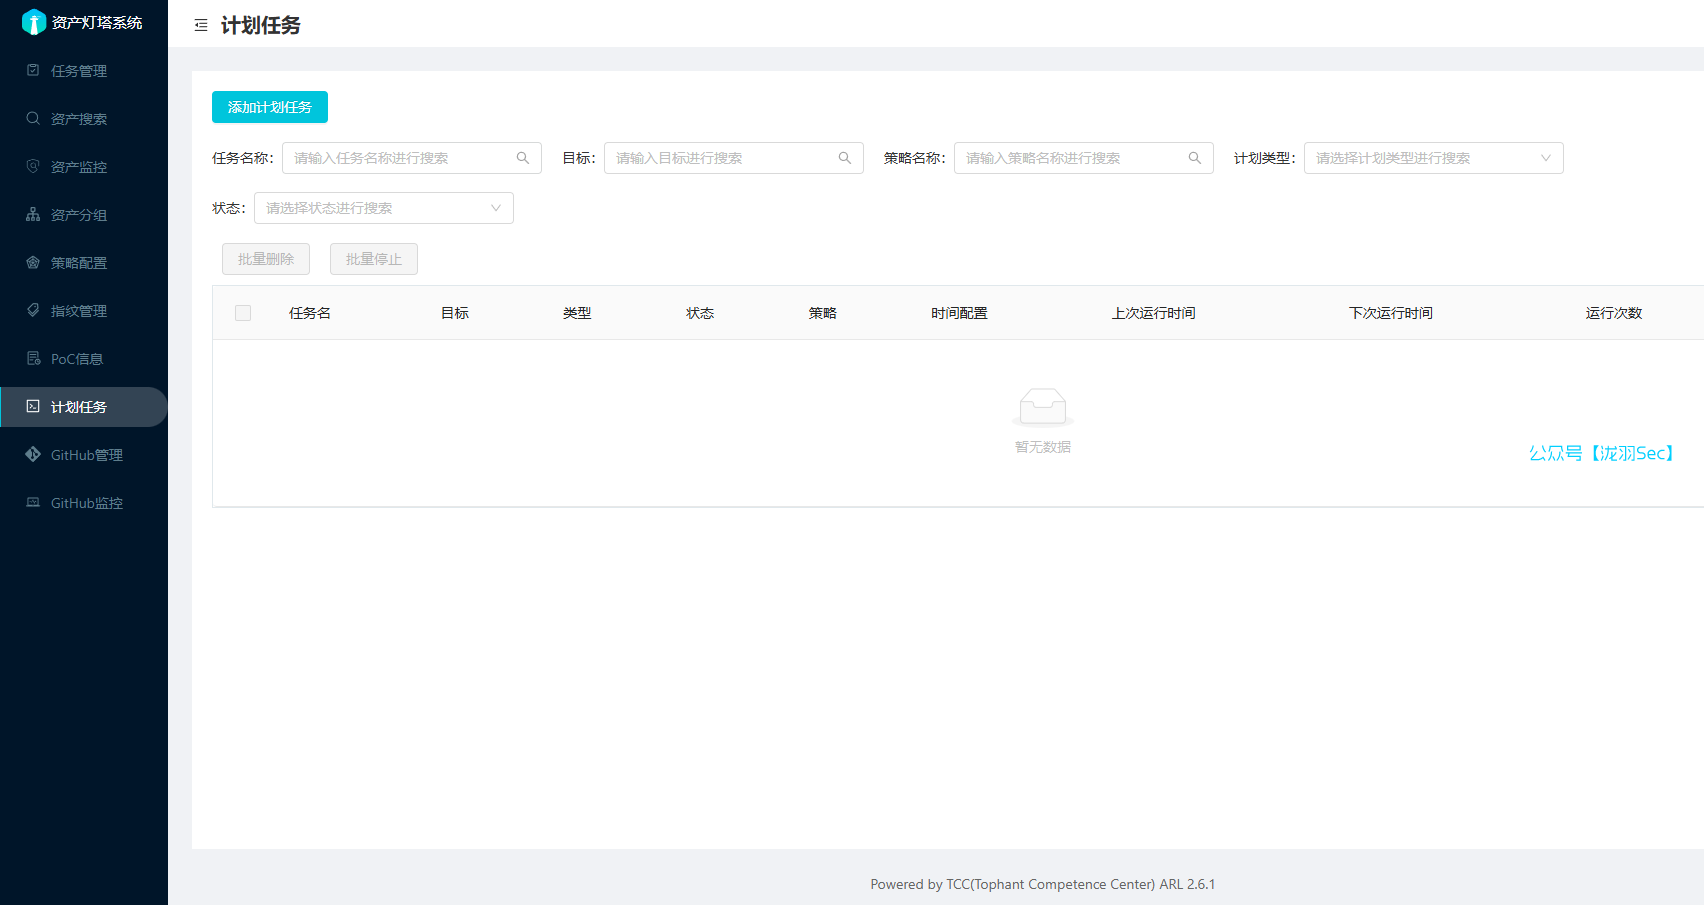Image resolution: width=1704 pixels, height=905 pixels.
Task: Click the 计划类型 dropdown chevron arrow
Action: click(1546, 158)
